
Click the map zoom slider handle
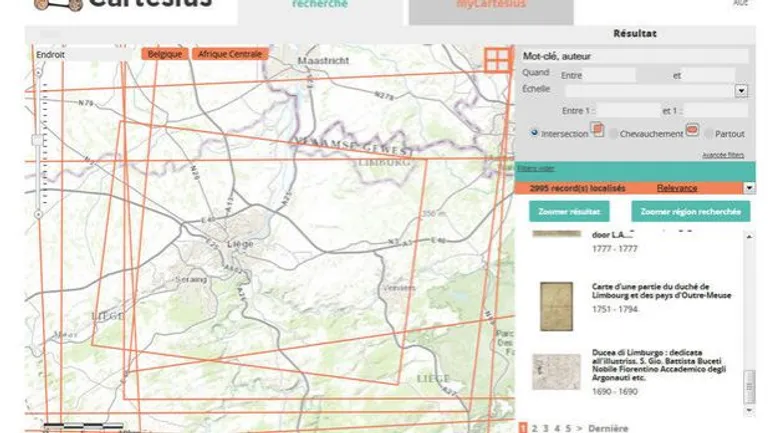coord(37,140)
